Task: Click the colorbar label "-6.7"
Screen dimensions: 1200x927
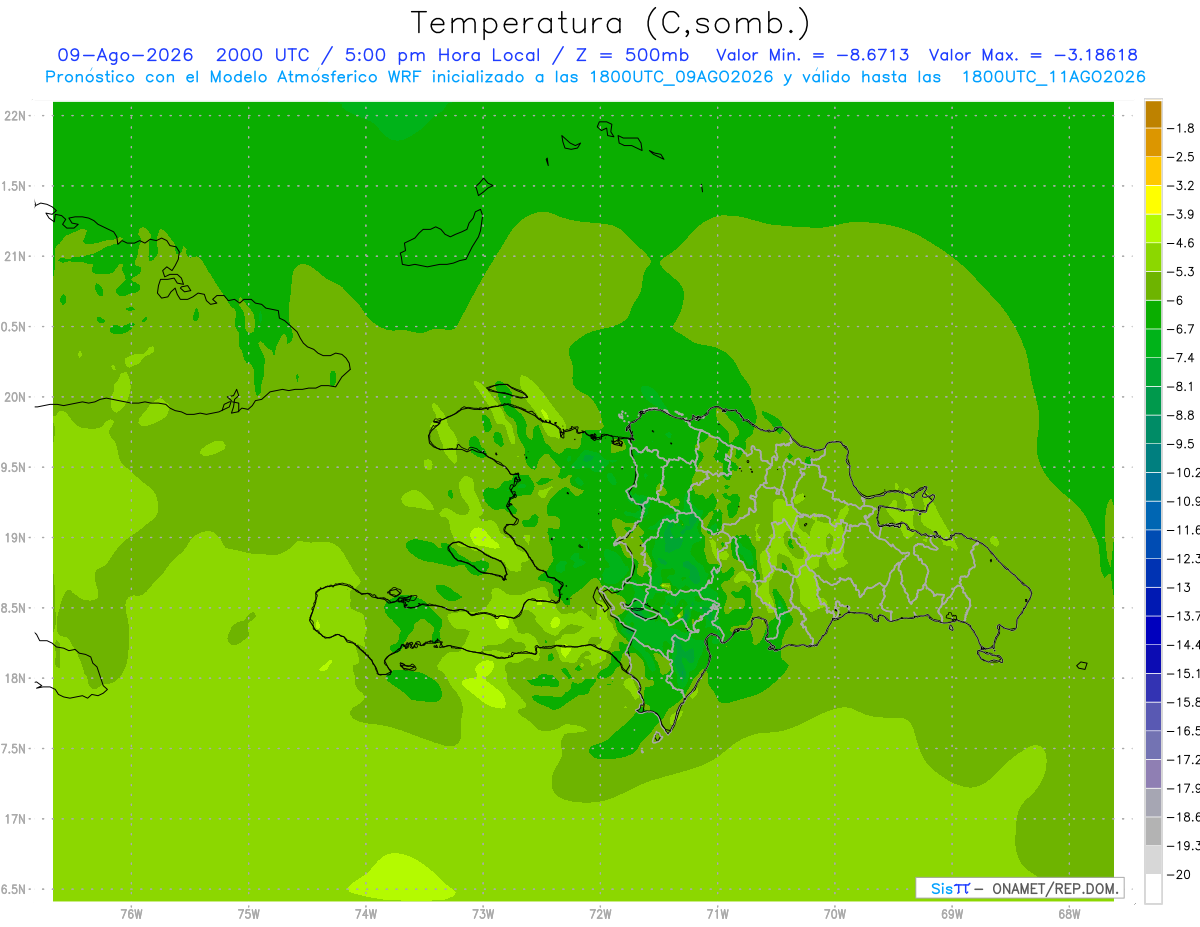Action: 1181,329
